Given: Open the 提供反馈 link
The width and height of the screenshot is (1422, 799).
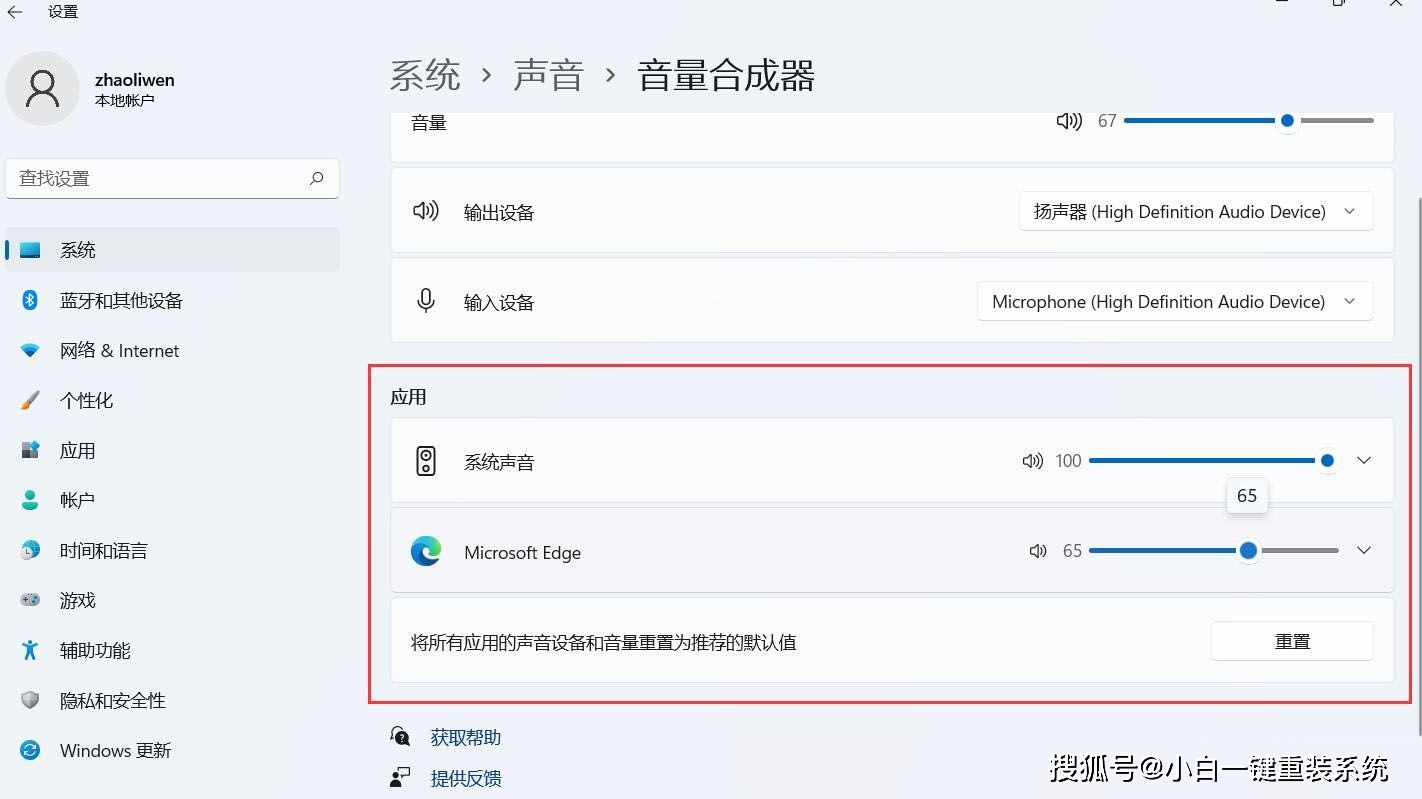Looking at the screenshot, I should (x=466, y=778).
